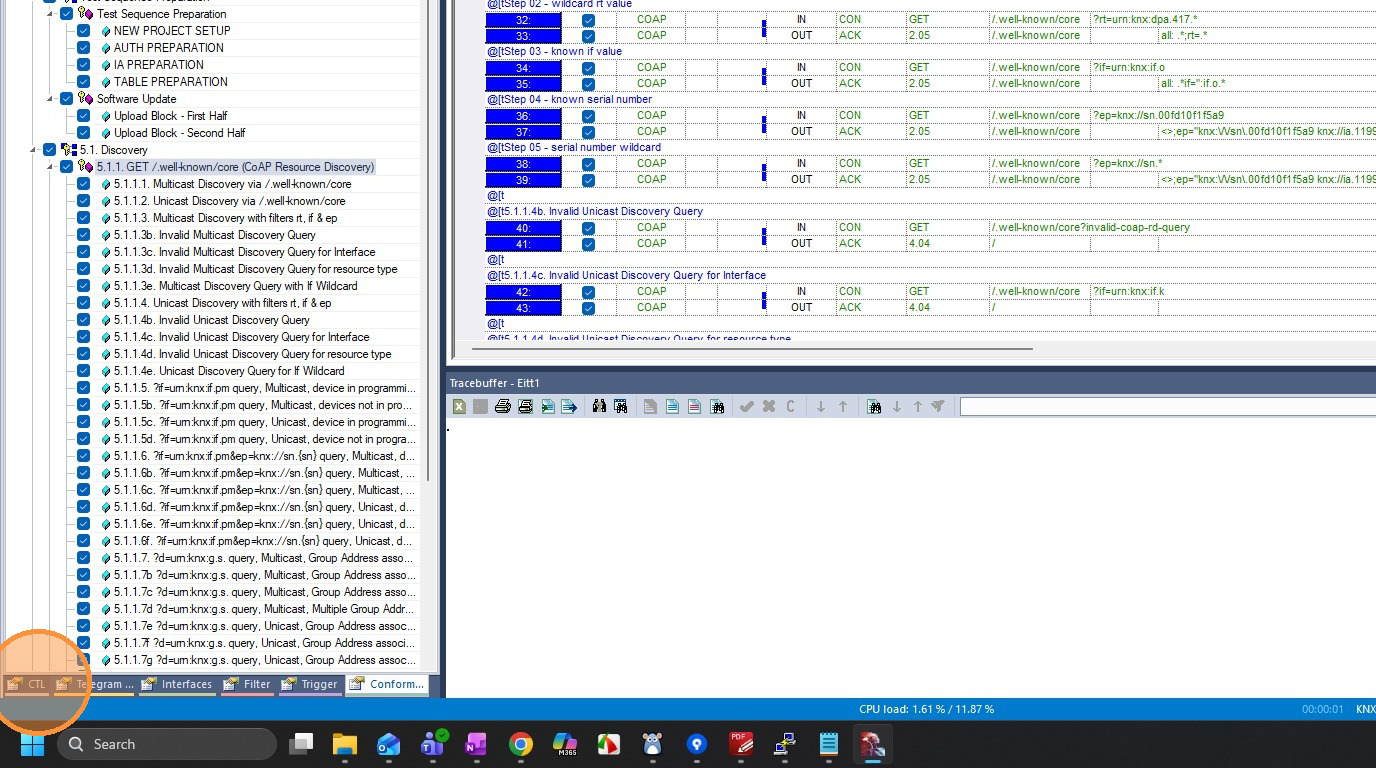This screenshot has width=1376, height=768.
Task: Collapse the Test Sequence Preparation node
Action: point(51,14)
